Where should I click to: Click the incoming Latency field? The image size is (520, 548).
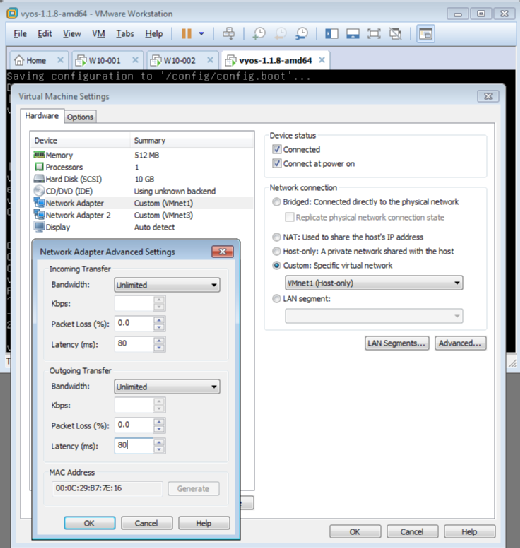[x=134, y=344]
